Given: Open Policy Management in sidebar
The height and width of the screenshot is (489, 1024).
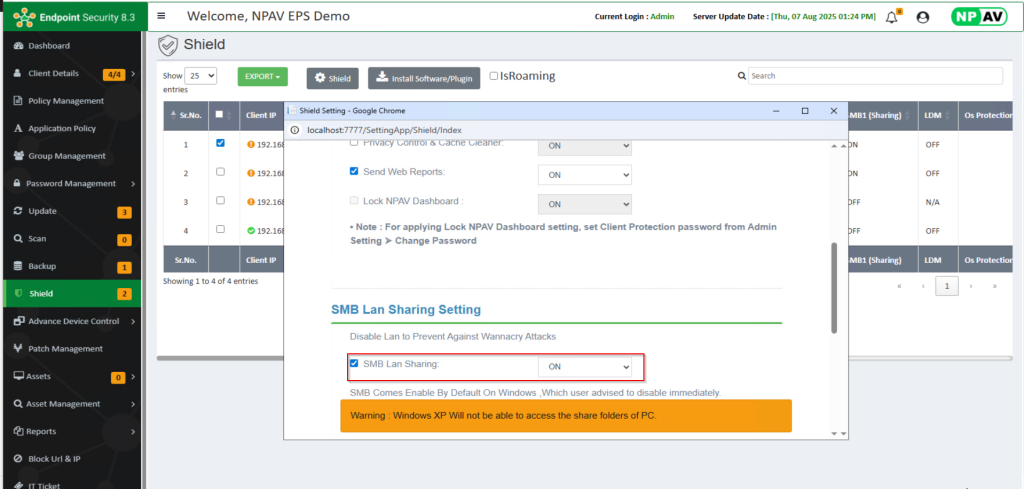Looking at the screenshot, I should click(65, 101).
